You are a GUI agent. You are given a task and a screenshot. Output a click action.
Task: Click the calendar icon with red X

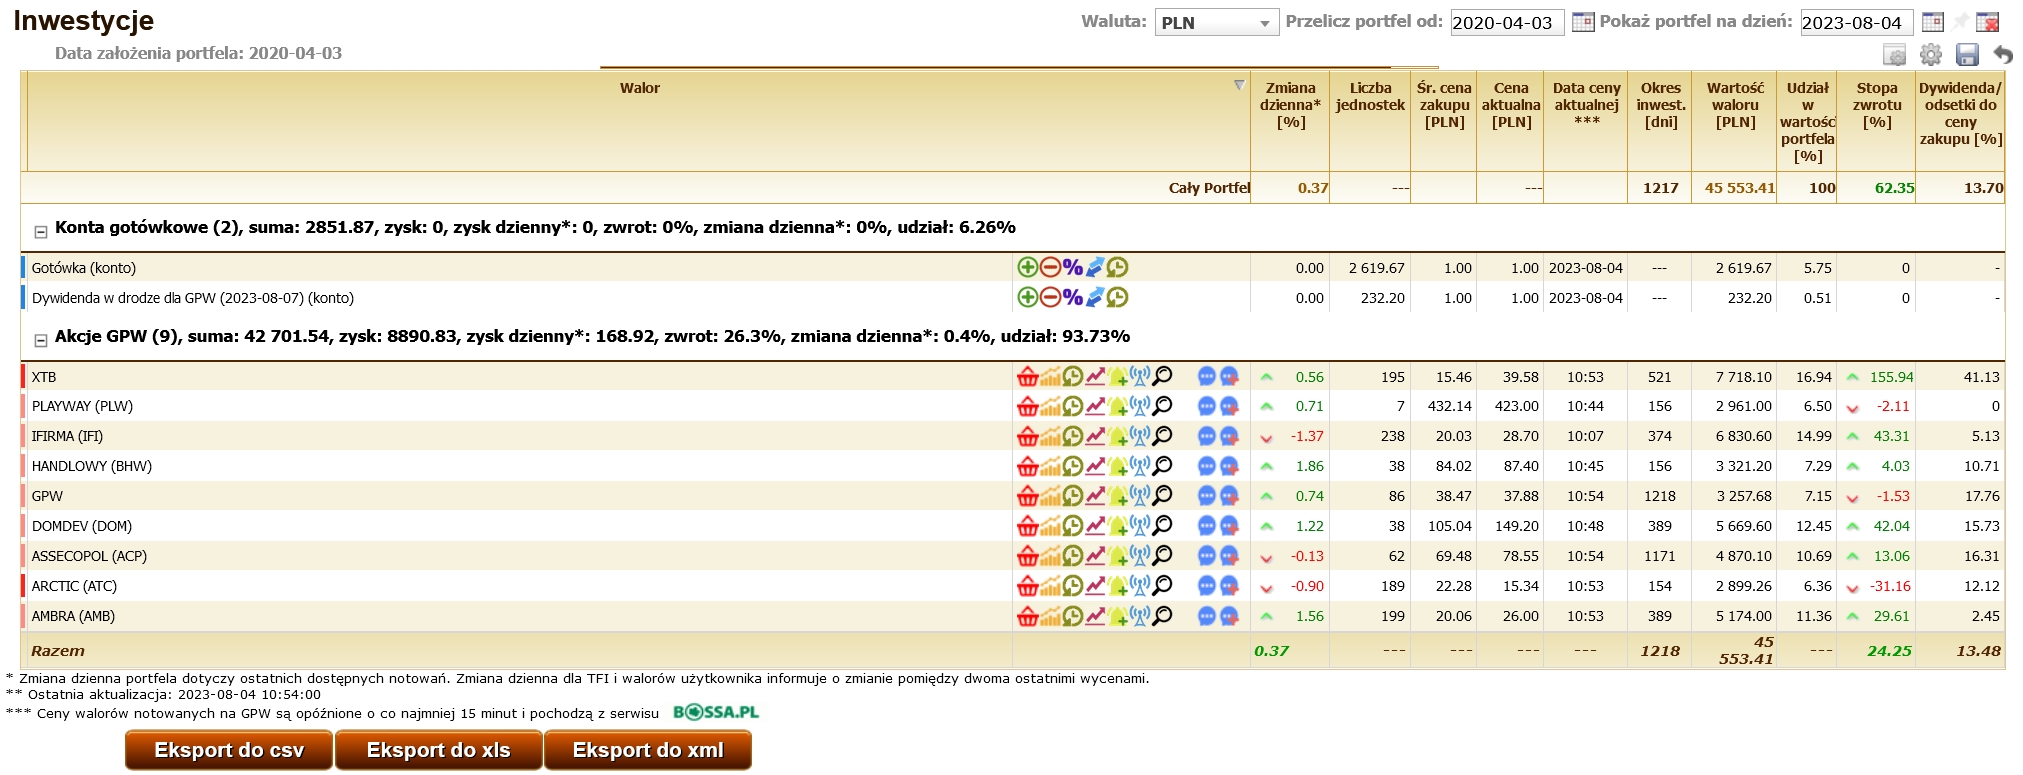[x=1988, y=22]
